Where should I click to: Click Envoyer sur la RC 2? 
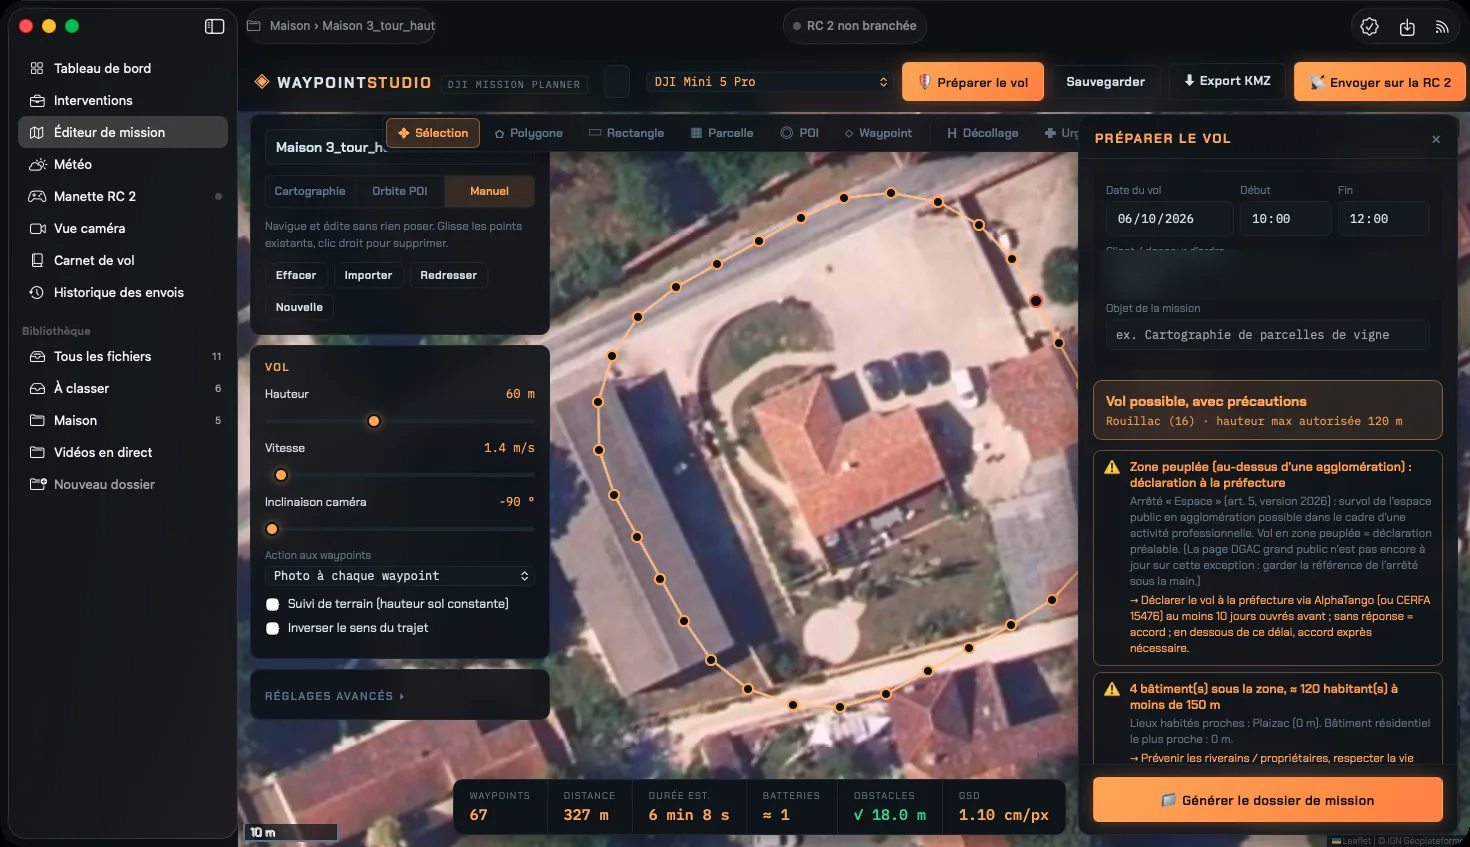1379,82
